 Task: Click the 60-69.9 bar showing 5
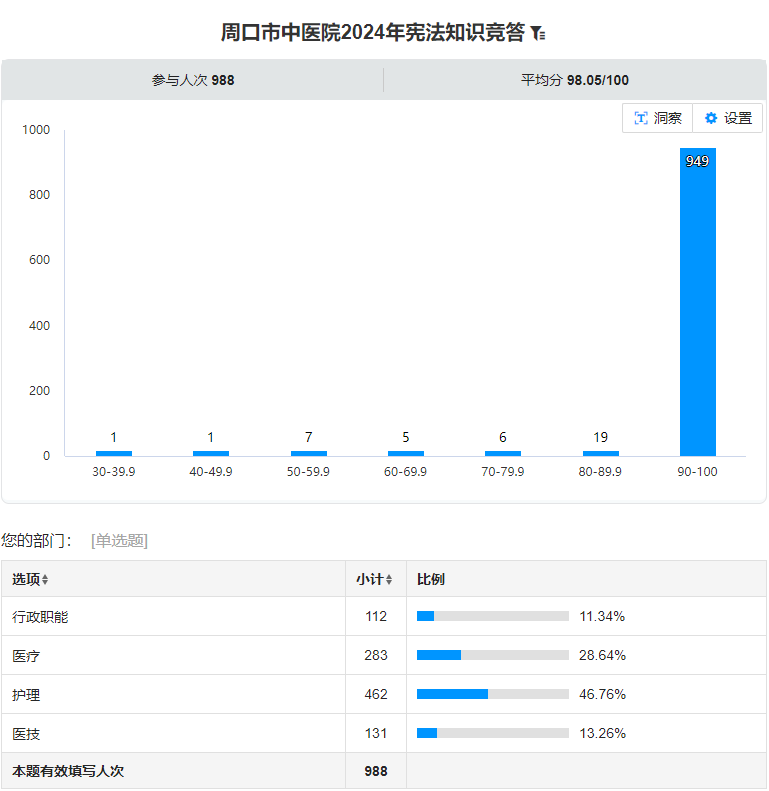pos(406,453)
